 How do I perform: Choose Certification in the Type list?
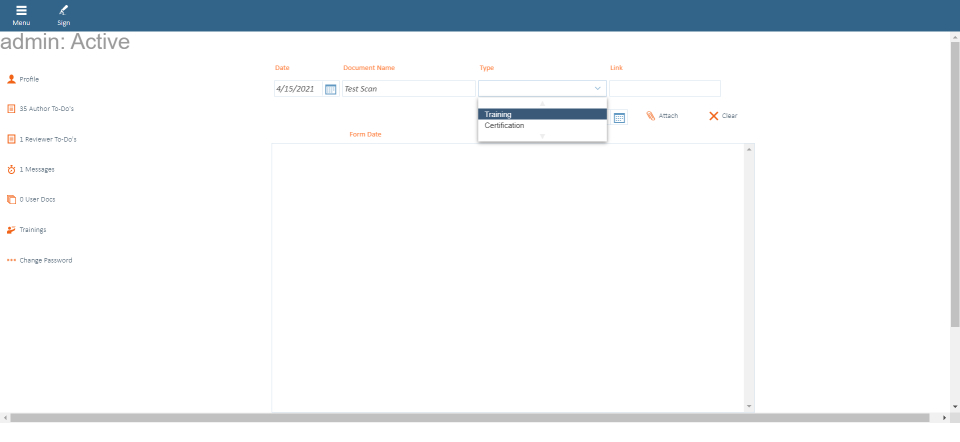tap(542, 125)
